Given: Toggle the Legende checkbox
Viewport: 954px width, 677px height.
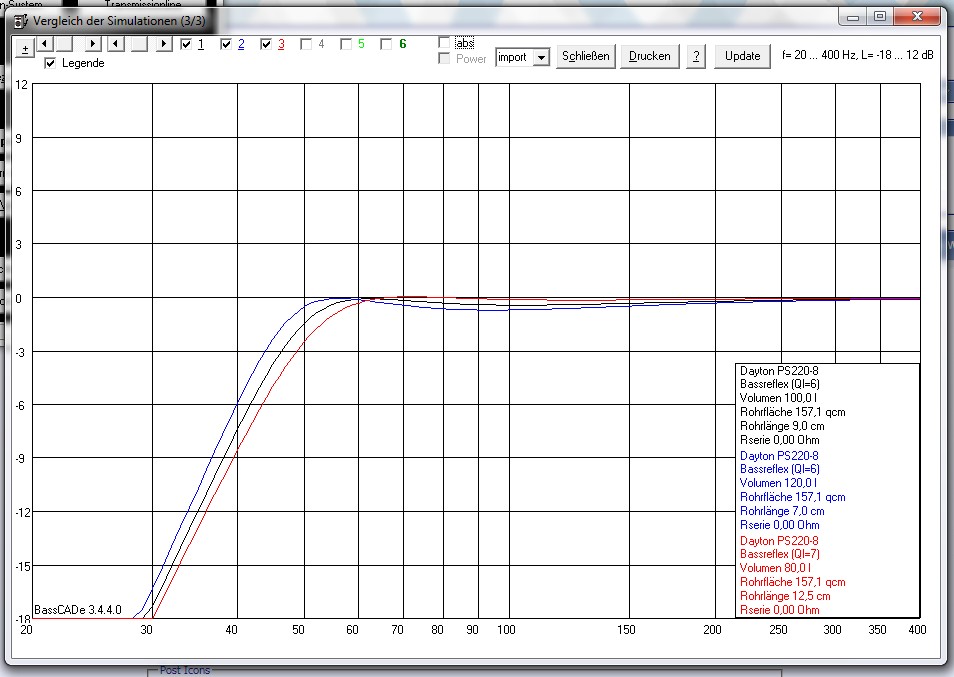Looking at the screenshot, I should [x=50, y=63].
